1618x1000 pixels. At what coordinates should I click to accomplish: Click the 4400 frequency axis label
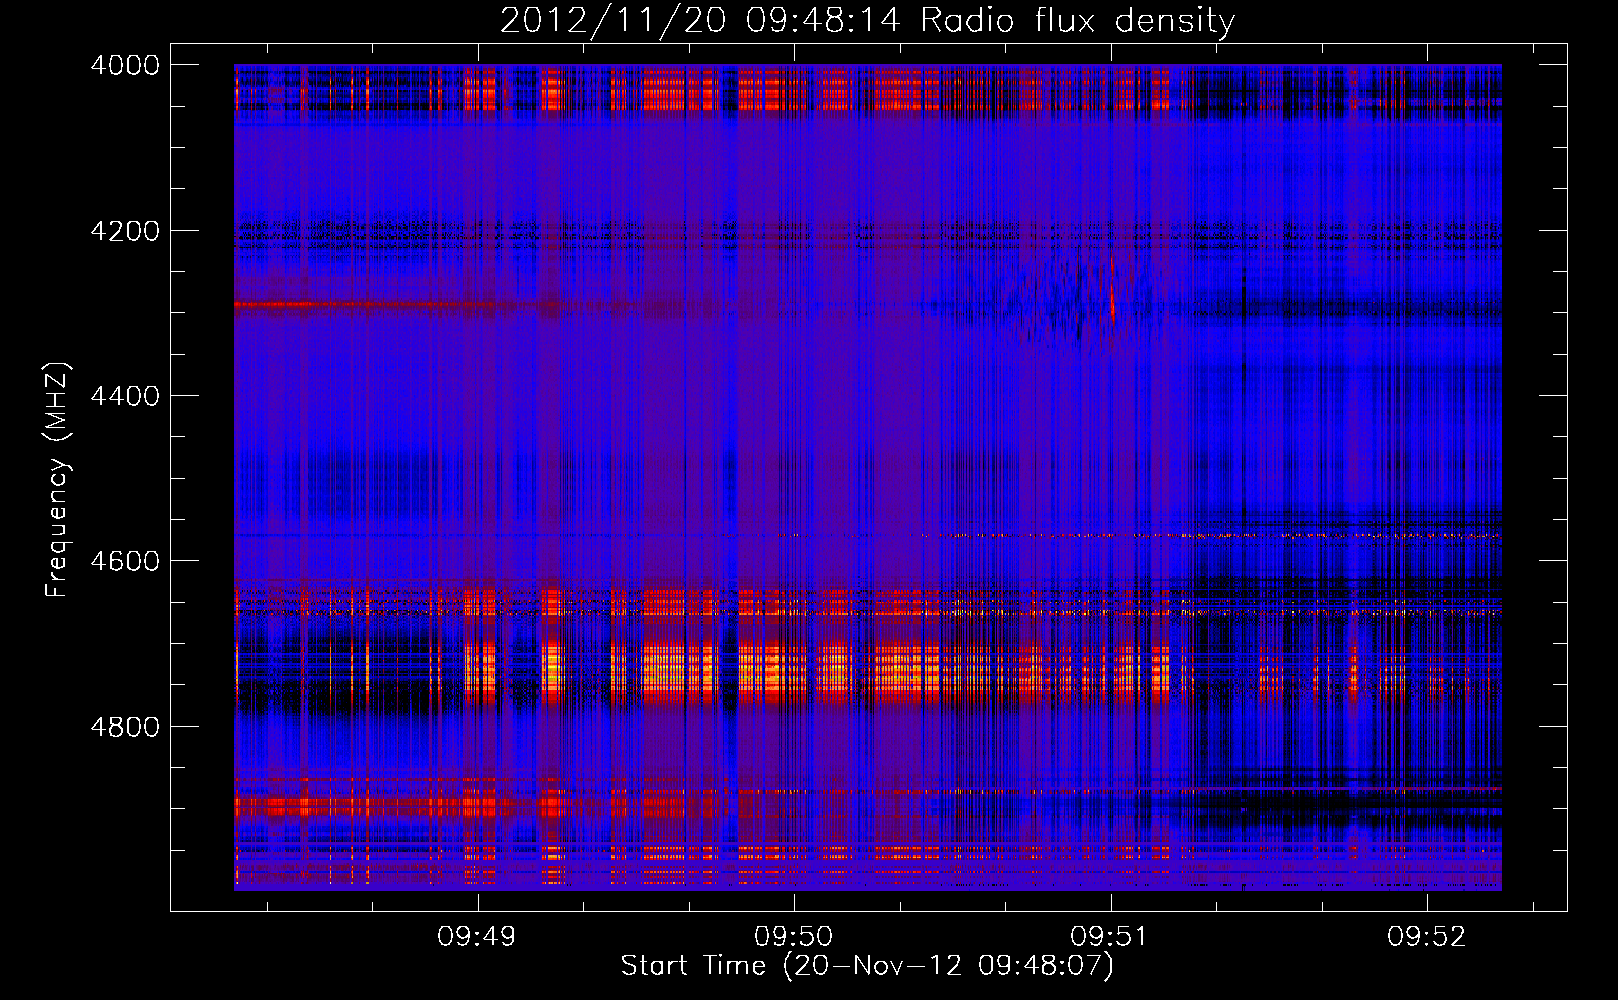pos(125,396)
